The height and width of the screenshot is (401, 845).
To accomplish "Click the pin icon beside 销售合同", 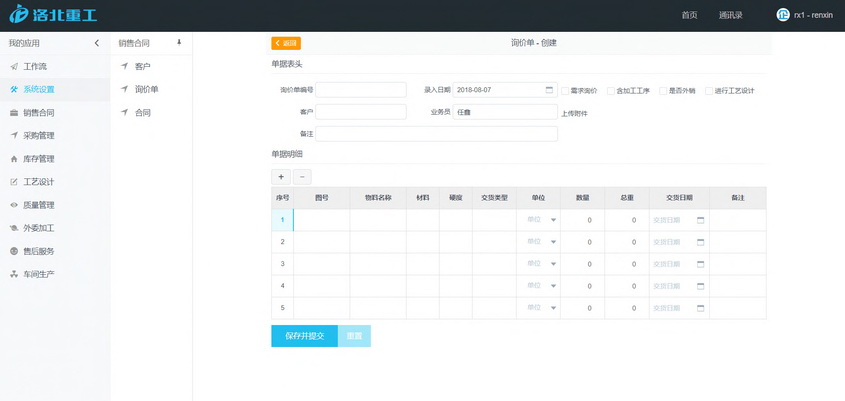I will [179, 43].
